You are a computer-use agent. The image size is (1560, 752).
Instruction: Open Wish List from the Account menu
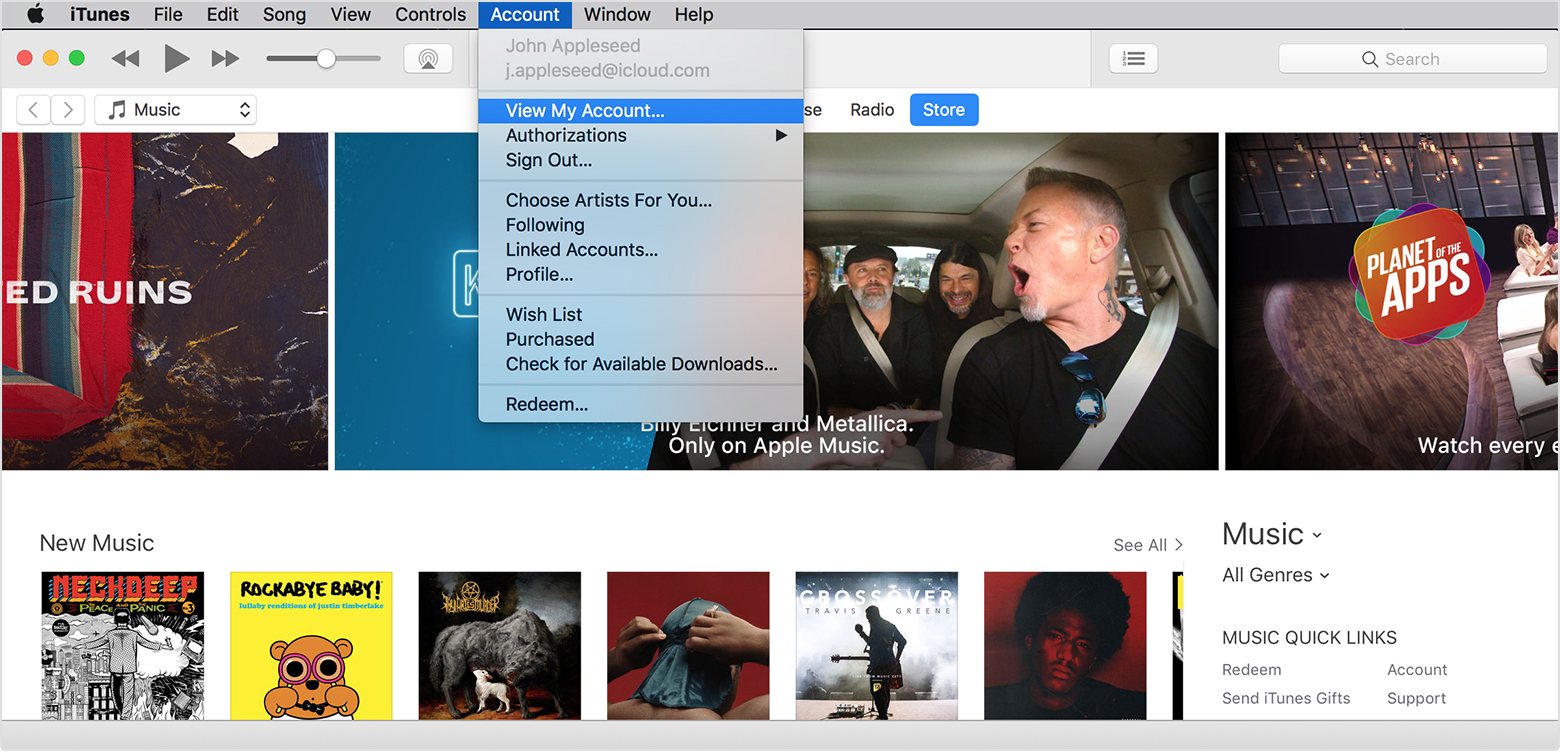click(640, 314)
